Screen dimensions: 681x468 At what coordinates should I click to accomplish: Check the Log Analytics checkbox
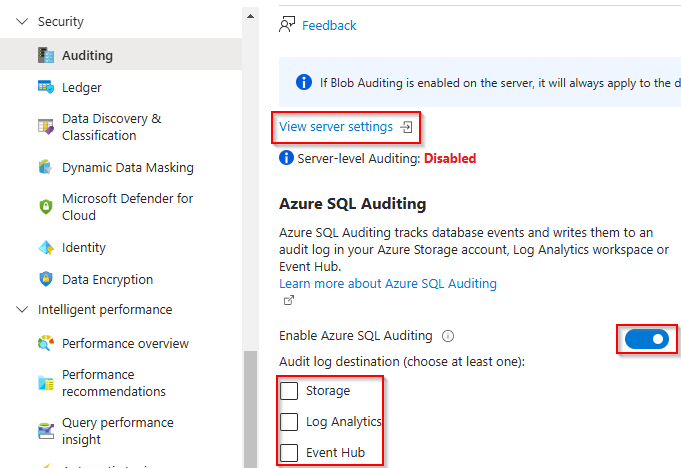coord(289,422)
